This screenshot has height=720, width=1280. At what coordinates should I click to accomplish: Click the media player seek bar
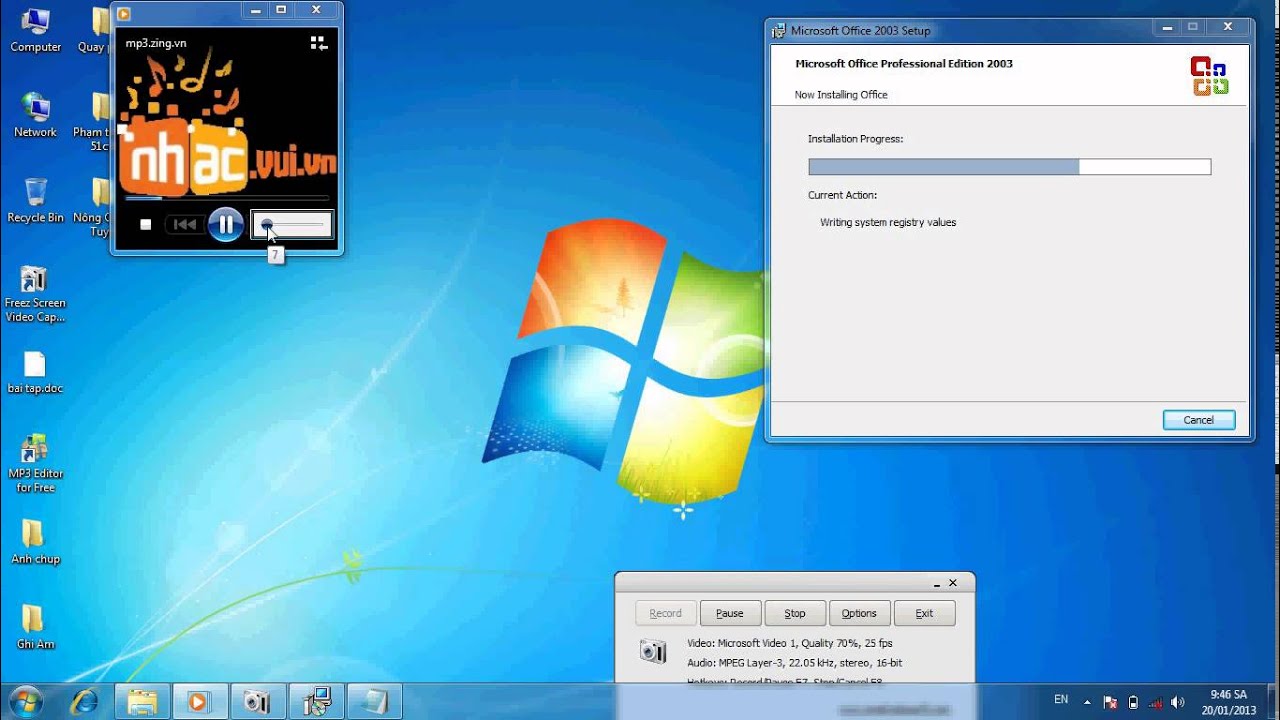coord(226,198)
